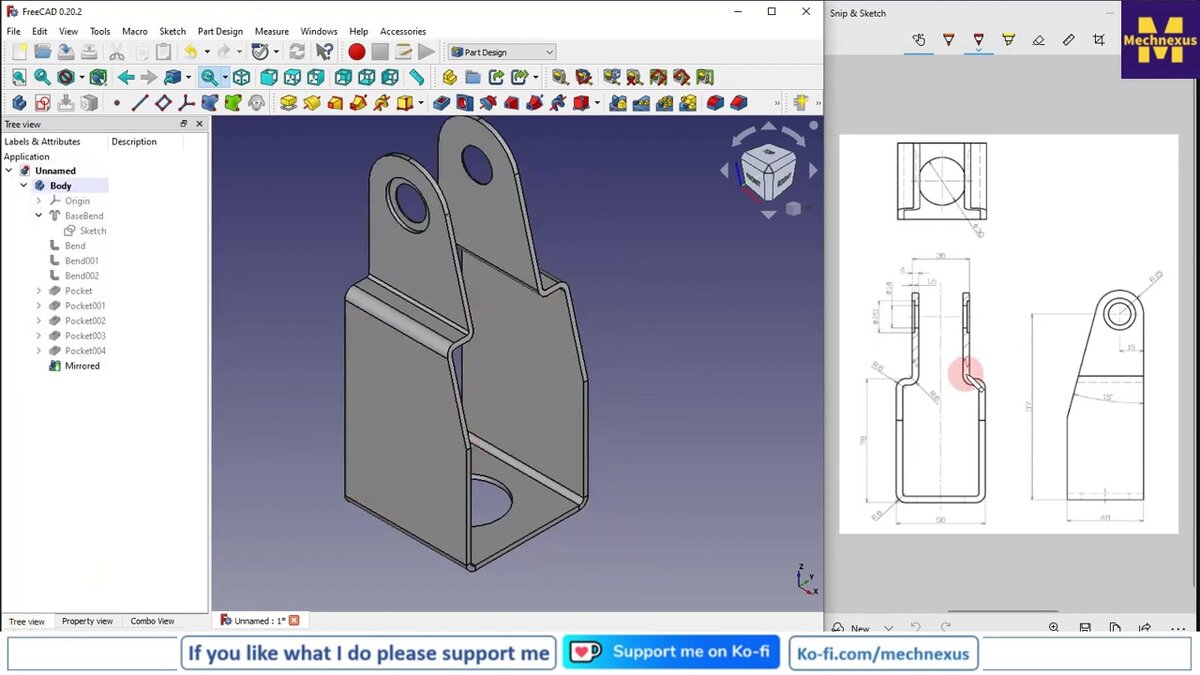Expand the Pocket tree item
1200x675 pixels.
coord(39,291)
